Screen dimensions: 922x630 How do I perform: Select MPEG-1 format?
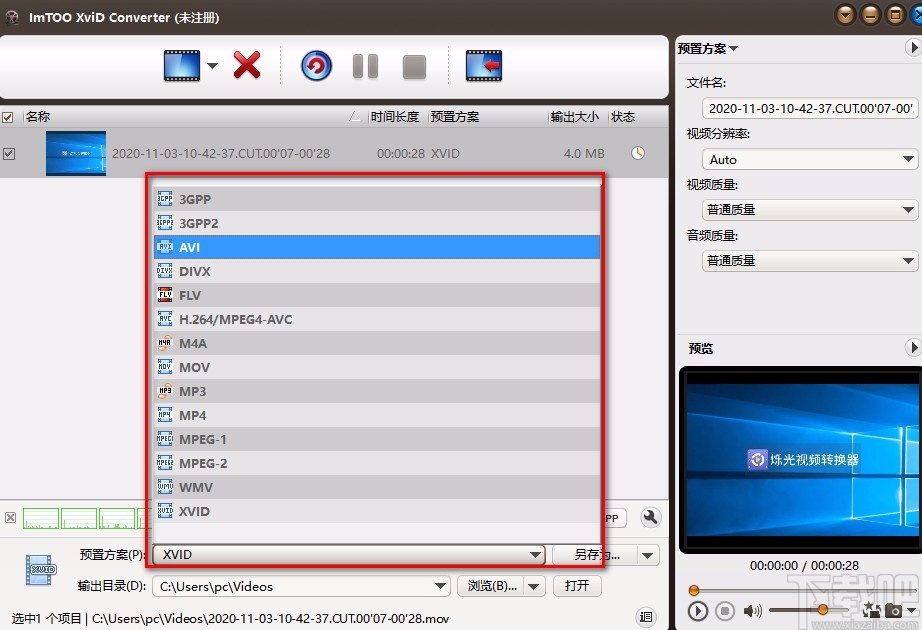tap(377, 439)
